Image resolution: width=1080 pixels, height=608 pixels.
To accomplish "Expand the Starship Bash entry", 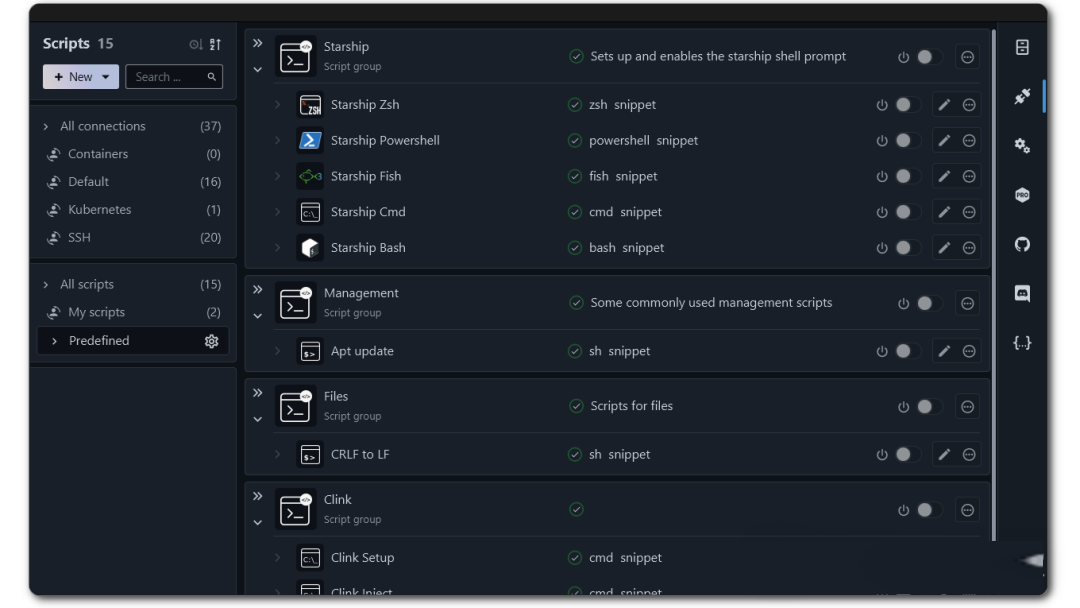I will point(278,248).
